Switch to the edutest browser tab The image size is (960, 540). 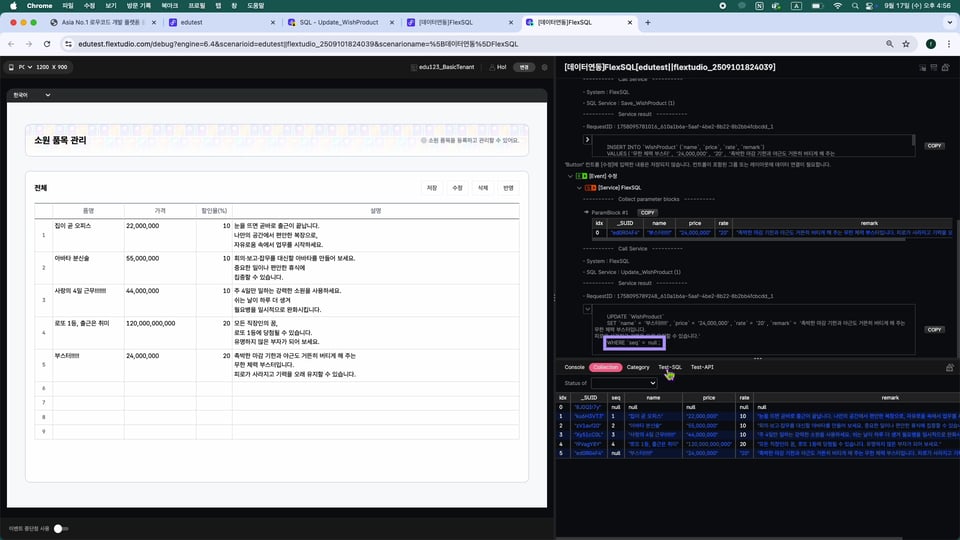click(220, 23)
